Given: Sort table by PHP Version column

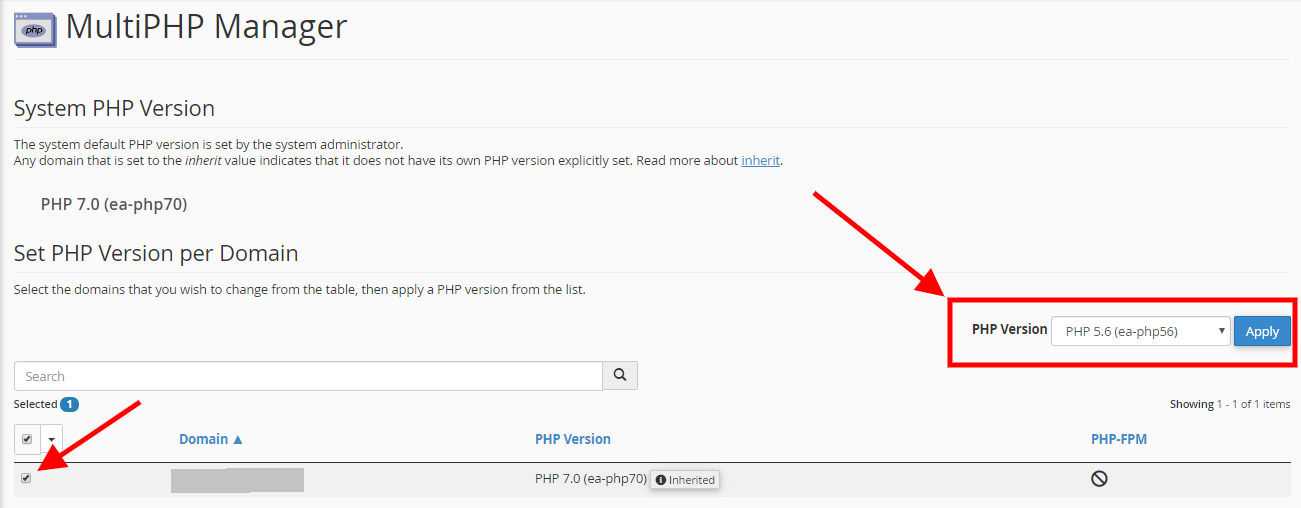Looking at the screenshot, I should coord(573,439).
